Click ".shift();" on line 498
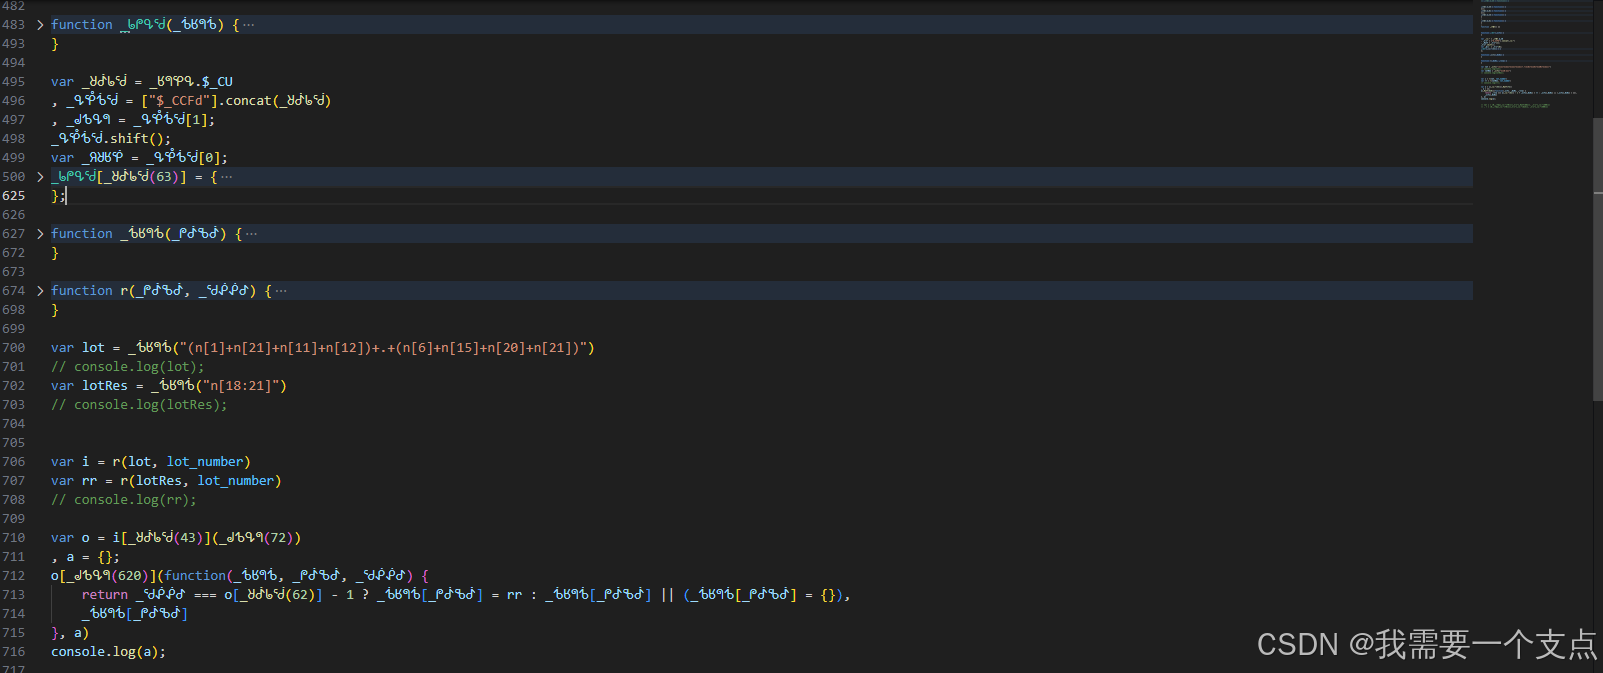The image size is (1603, 673). tap(137, 139)
